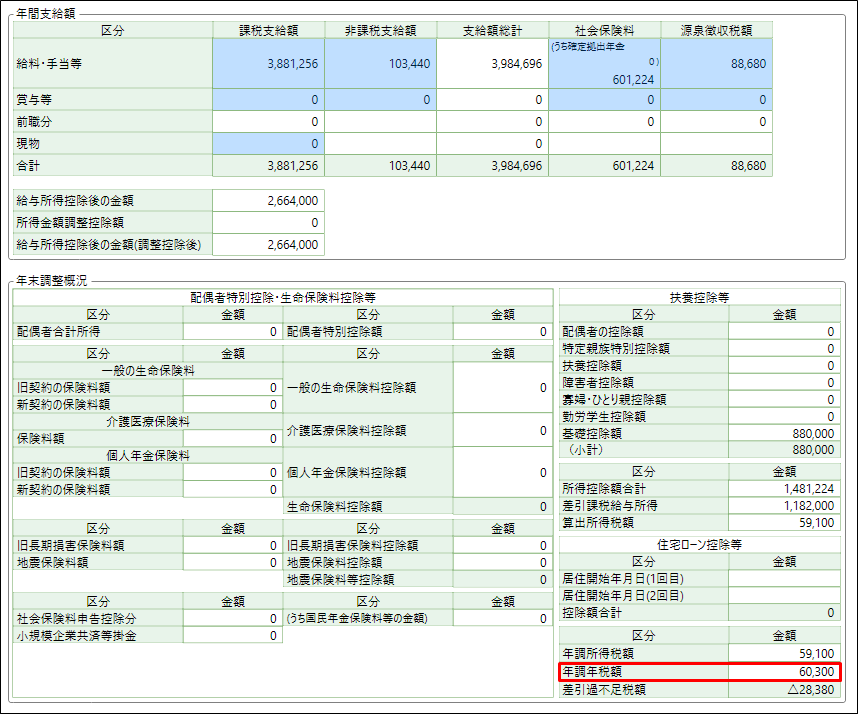Click the 所得金額調整控除額 value field

click(268, 223)
